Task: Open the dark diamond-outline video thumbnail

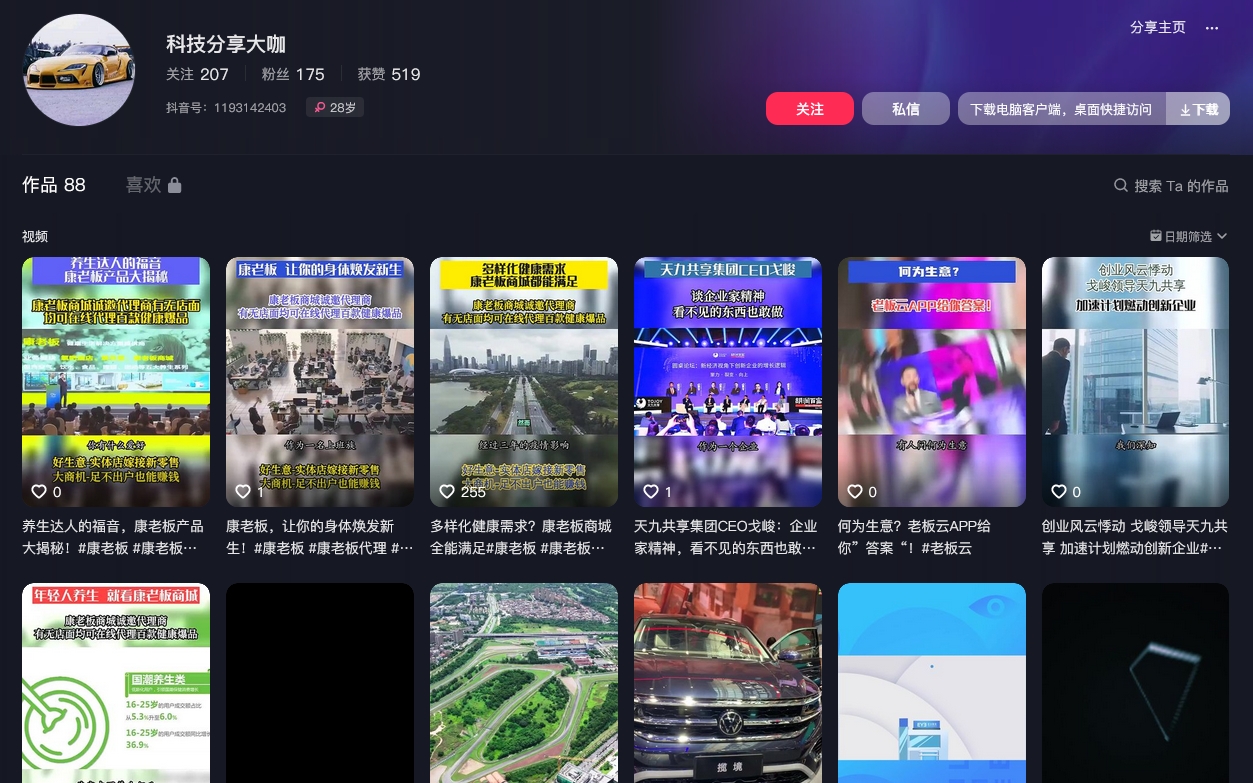Action: [1135, 683]
